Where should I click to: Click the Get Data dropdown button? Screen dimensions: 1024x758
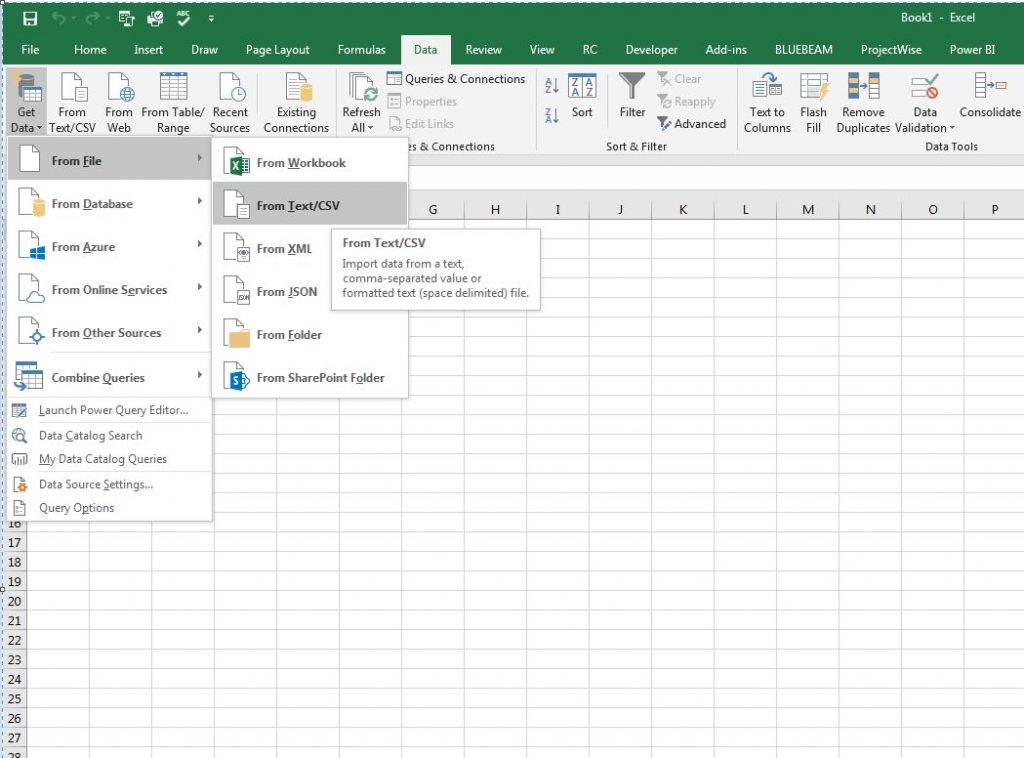click(26, 102)
